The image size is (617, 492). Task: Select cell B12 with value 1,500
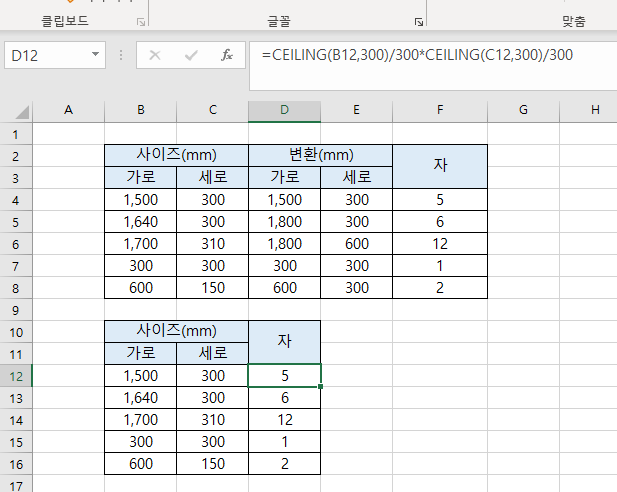140,375
